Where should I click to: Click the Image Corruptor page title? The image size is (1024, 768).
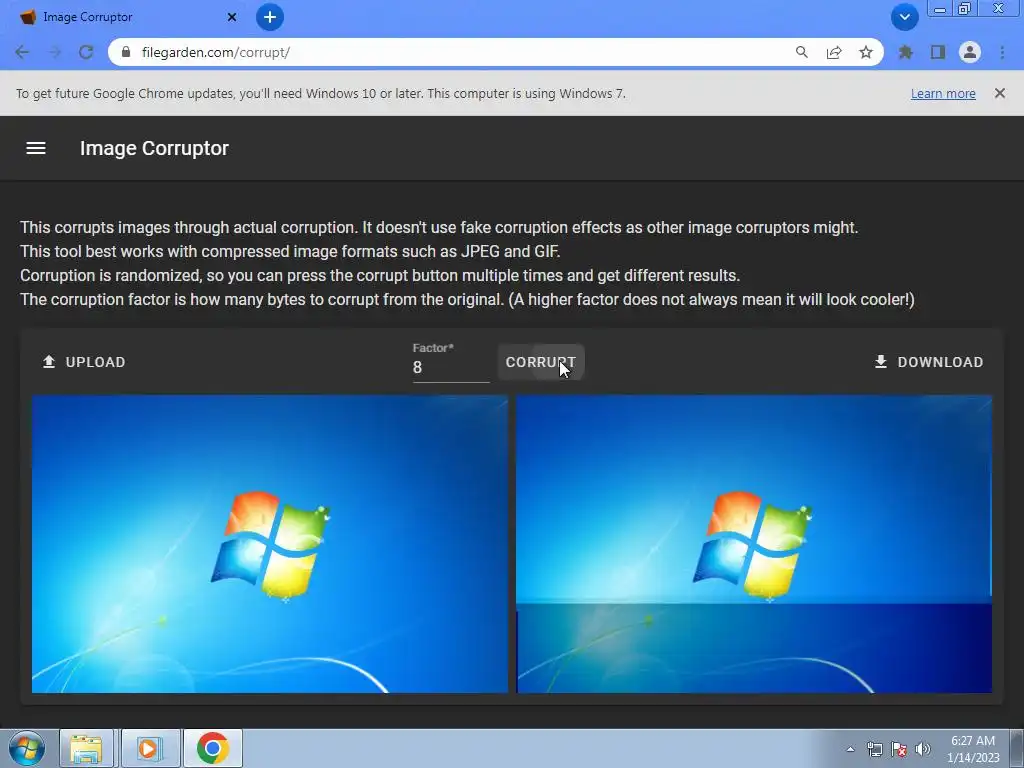coord(154,148)
